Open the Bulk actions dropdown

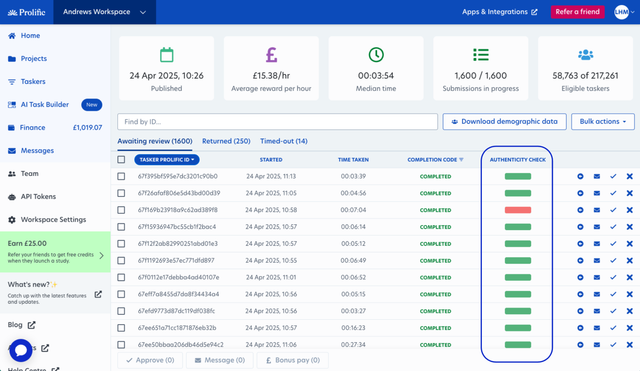[x=602, y=122]
